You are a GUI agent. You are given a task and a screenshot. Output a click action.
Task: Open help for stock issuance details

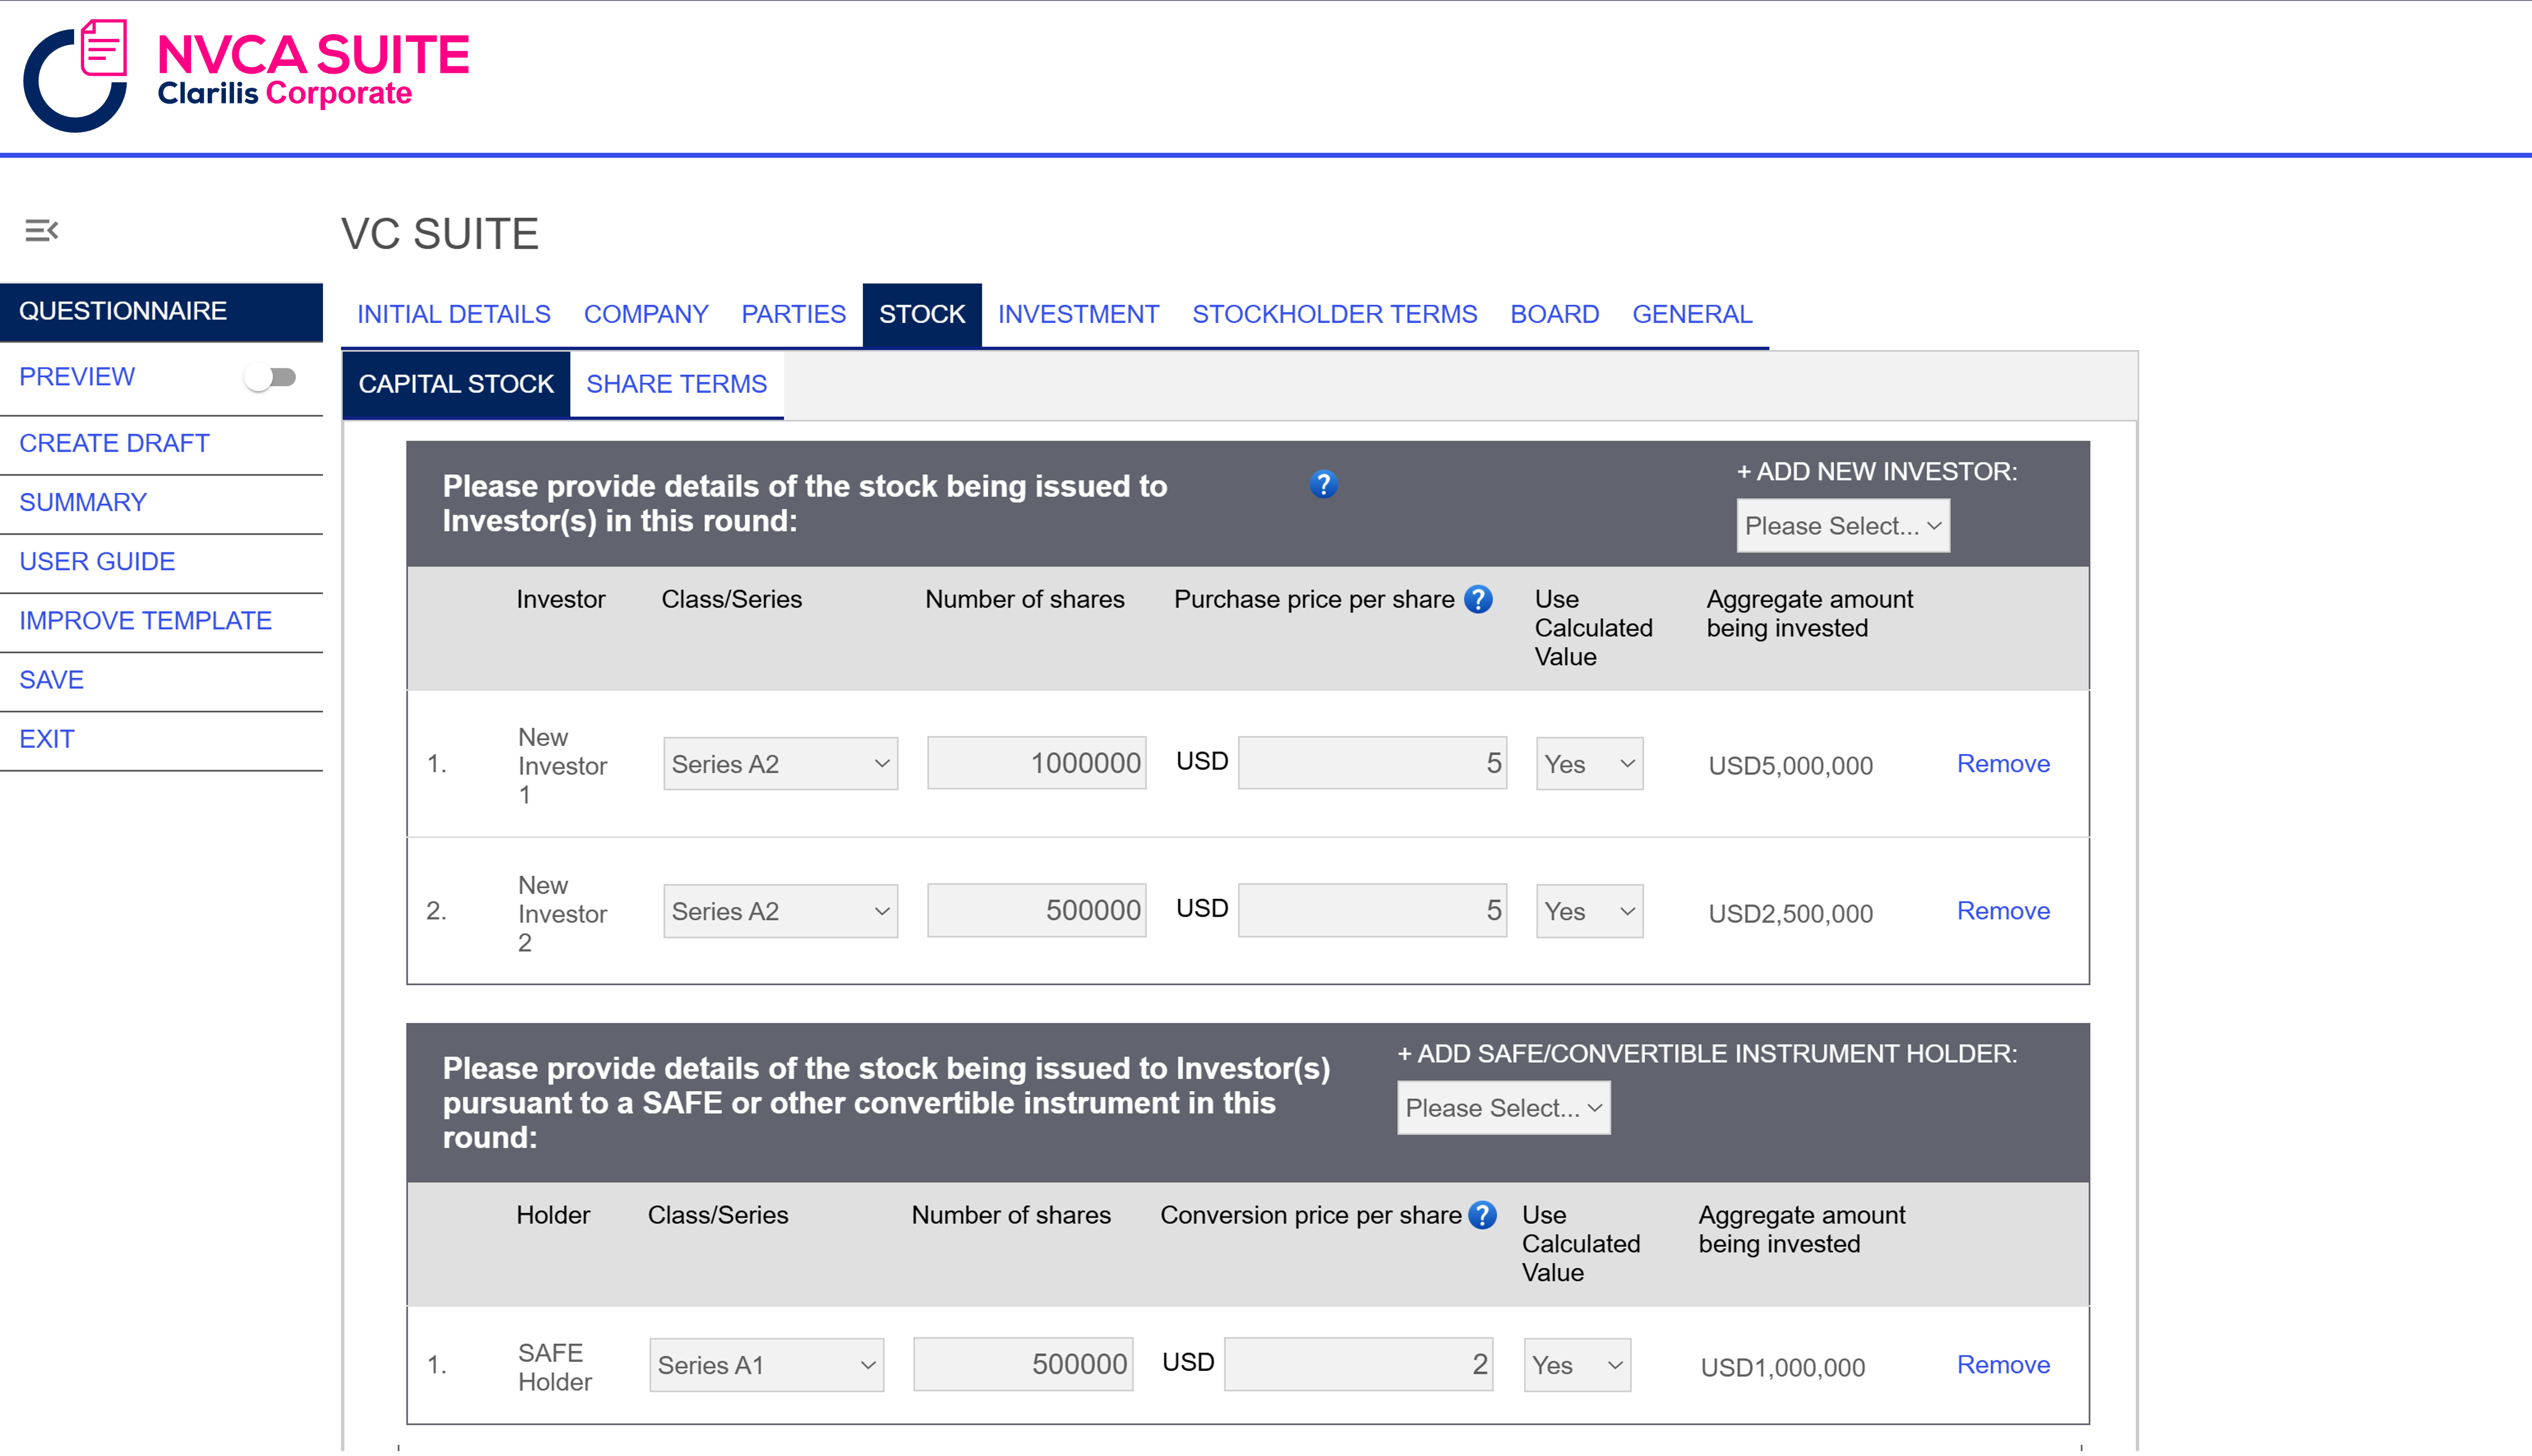(1322, 486)
